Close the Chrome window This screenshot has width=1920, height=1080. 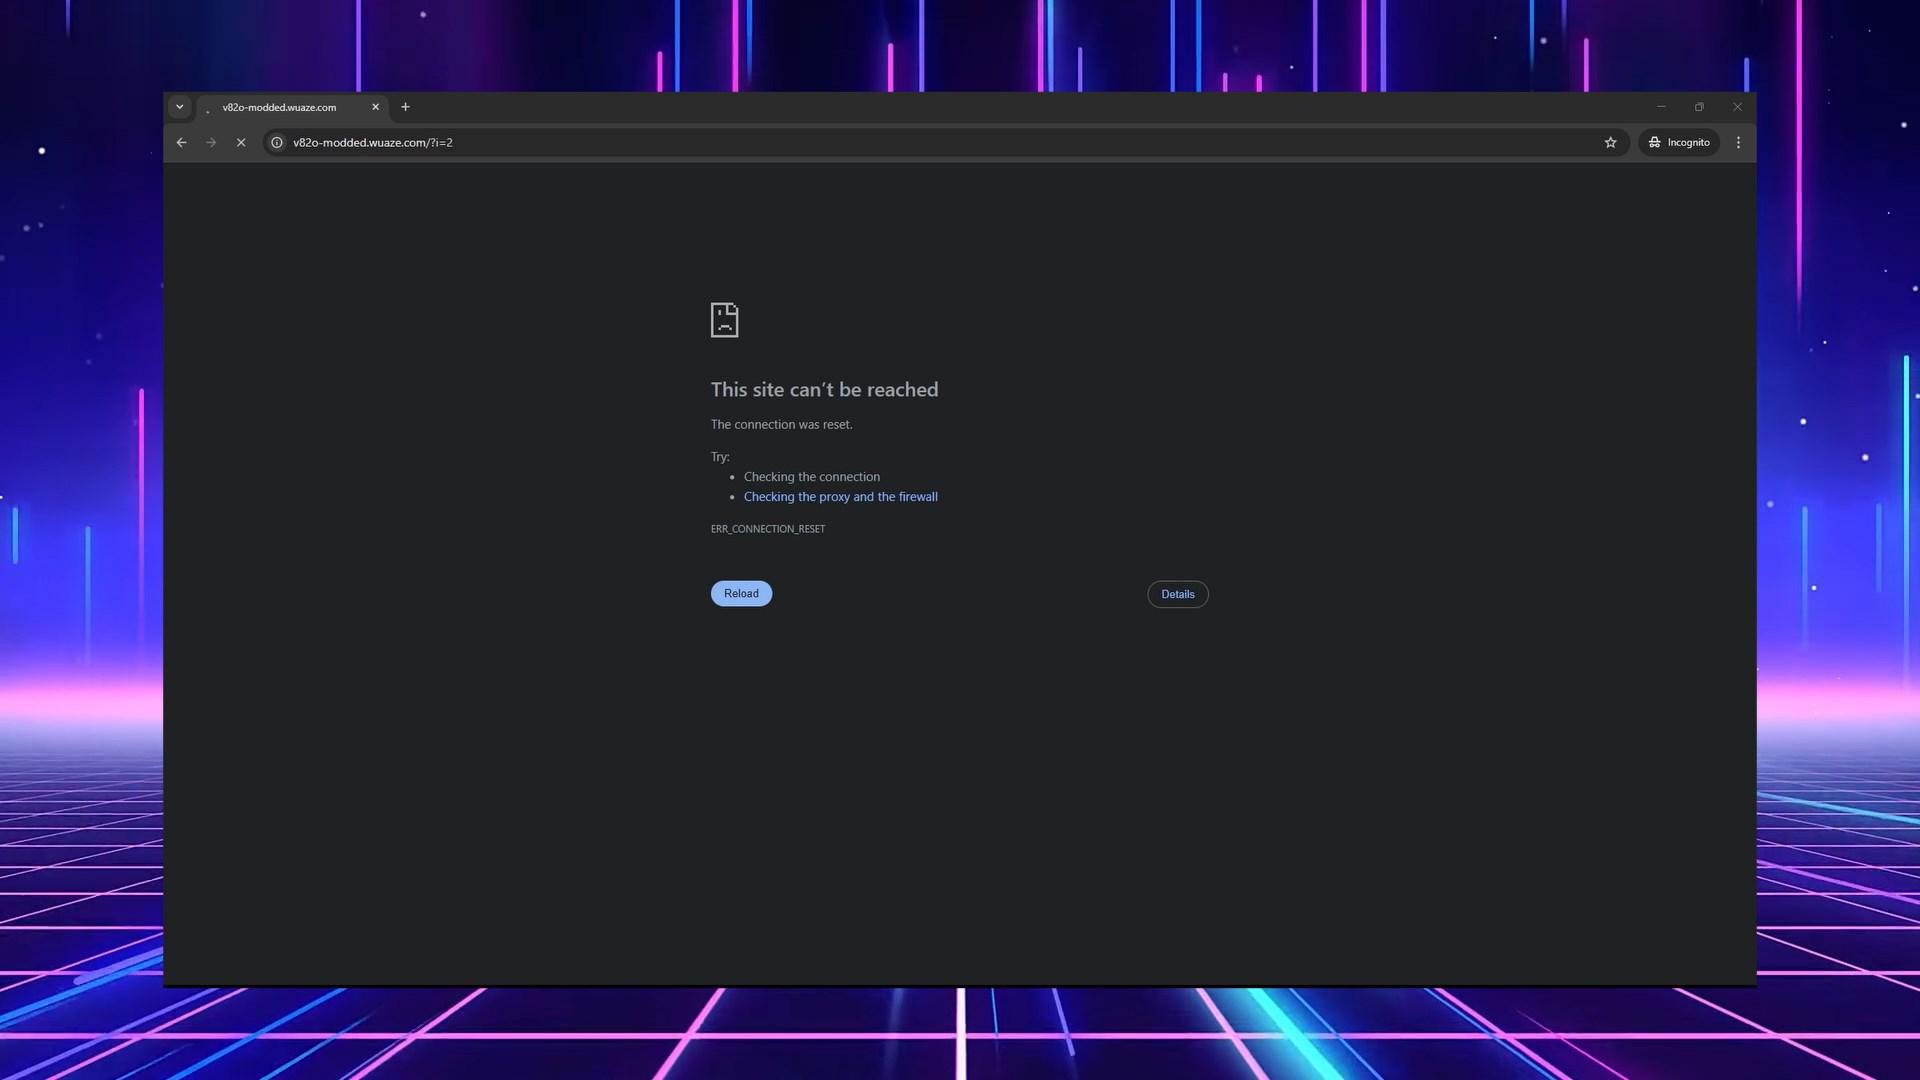(x=1737, y=107)
